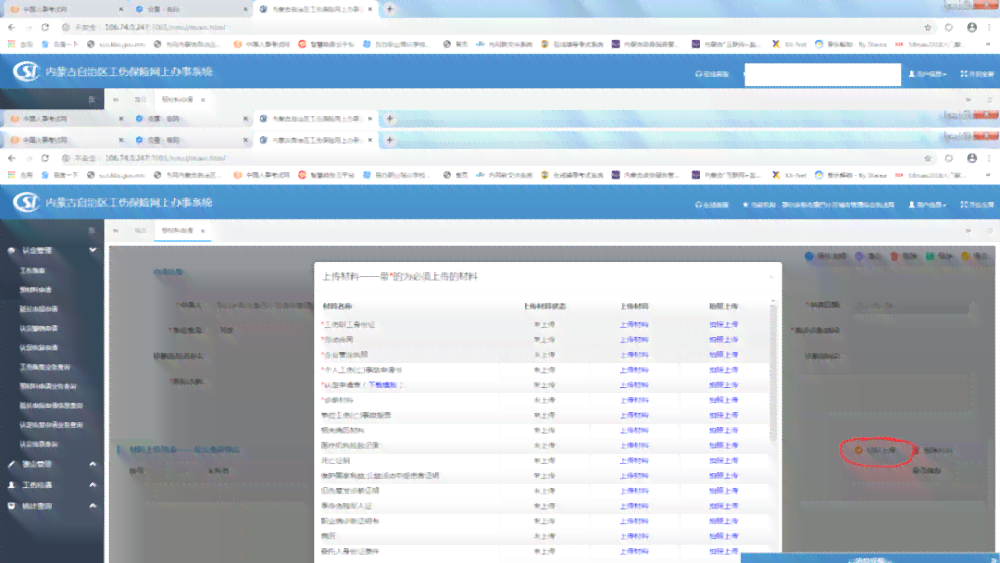Click 上传材料 for 工伤职工身份证 row

(x=634, y=325)
